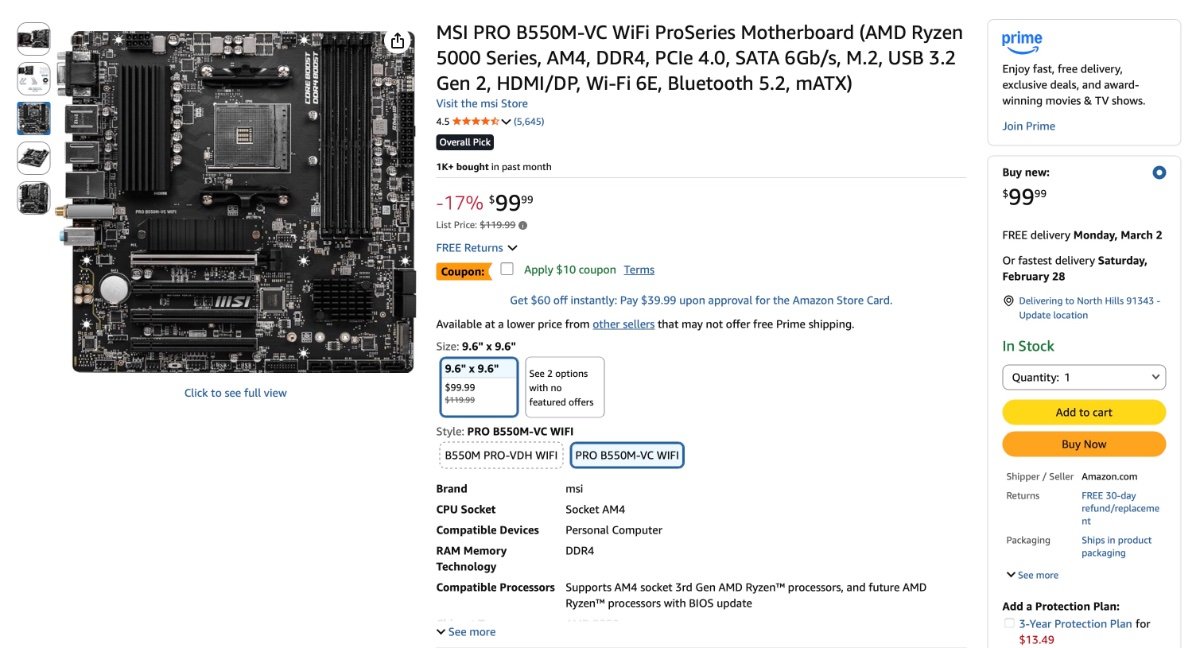1200x648 pixels.
Task: Choose the 9.6" x 9.6" size option
Action: (x=479, y=386)
